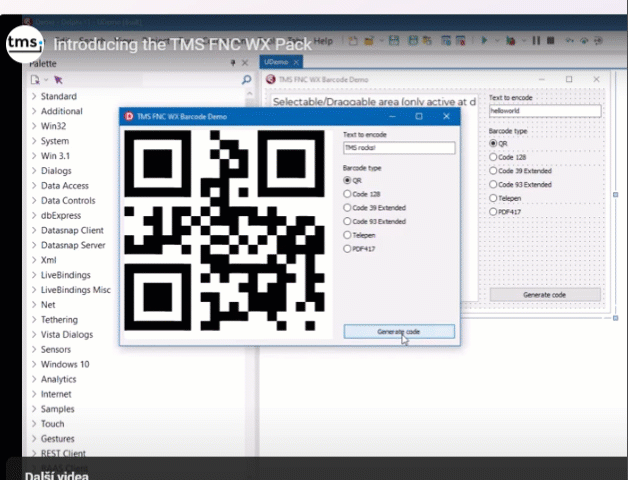Screen dimensions: 628x480
Task: Click the Trace Into debug icon
Action: [569, 40]
